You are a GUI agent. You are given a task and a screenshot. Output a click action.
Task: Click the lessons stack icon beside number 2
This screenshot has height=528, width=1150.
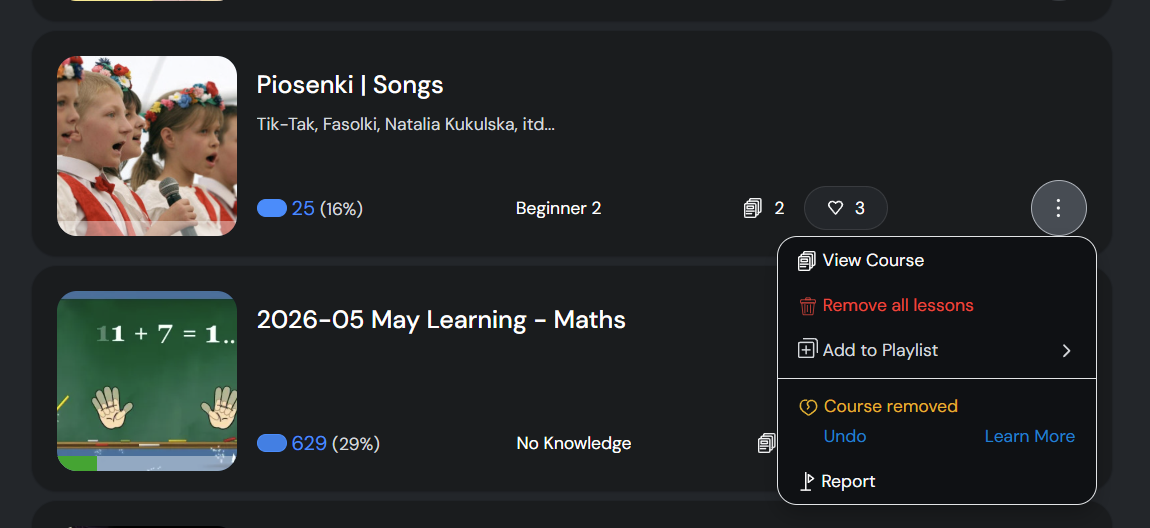click(752, 209)
